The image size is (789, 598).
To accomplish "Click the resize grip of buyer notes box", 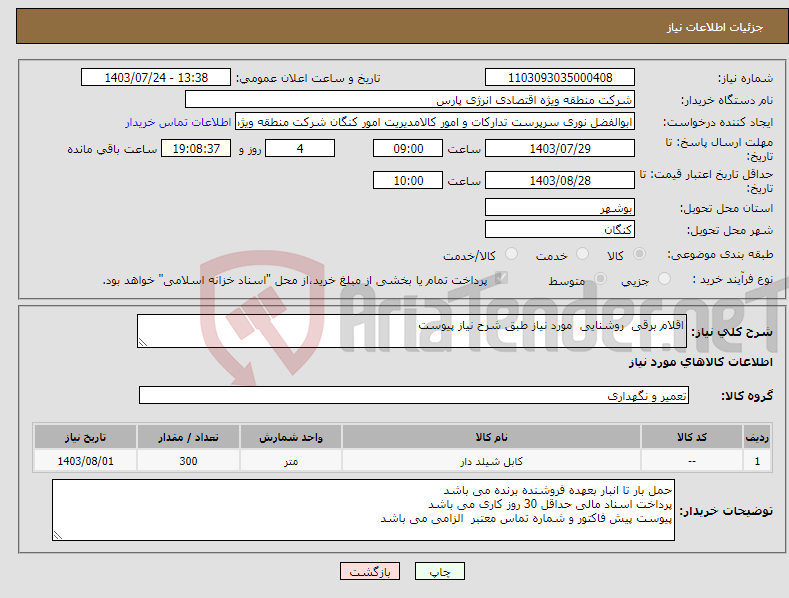I will point(58,535).
